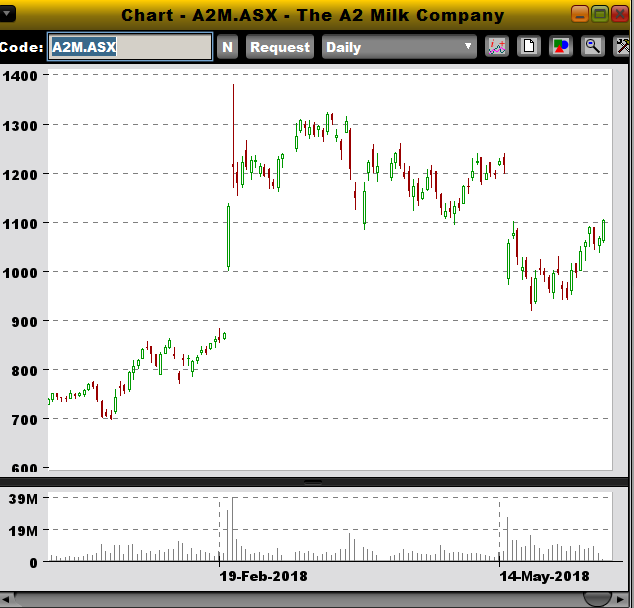Click the 1000 price axis label
634x608 pixels.
click(x=20, y=272)
